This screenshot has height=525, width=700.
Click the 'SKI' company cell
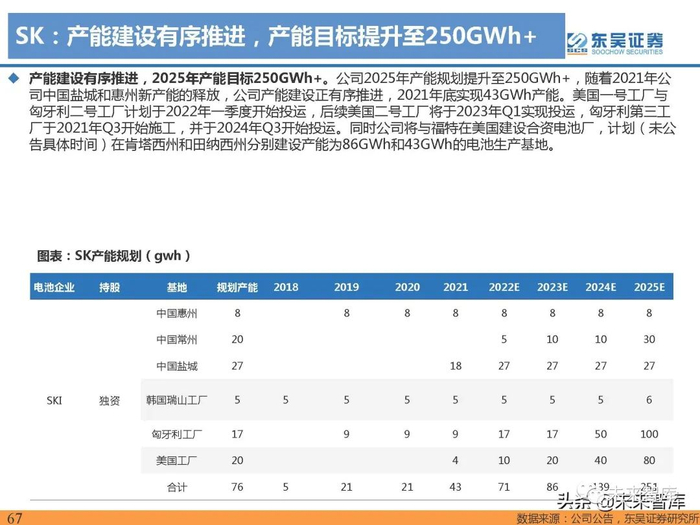54,400
